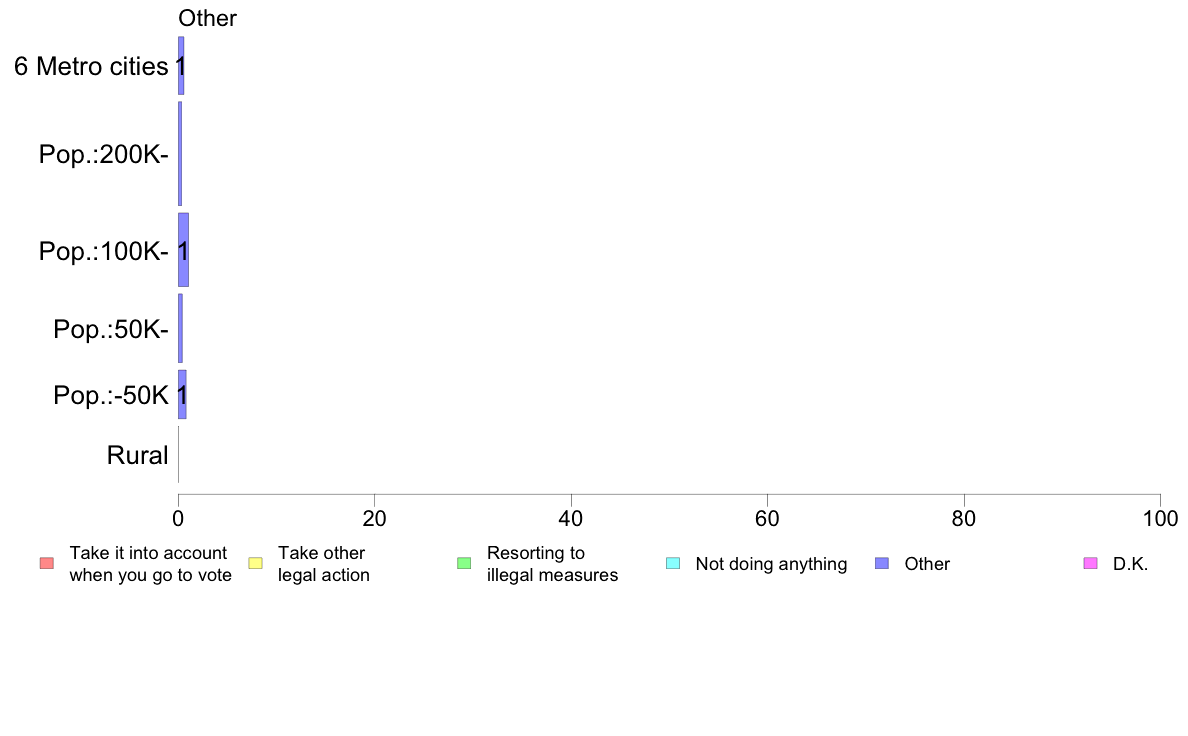Click the '6 Metro cities' axis label

[91, 67]
